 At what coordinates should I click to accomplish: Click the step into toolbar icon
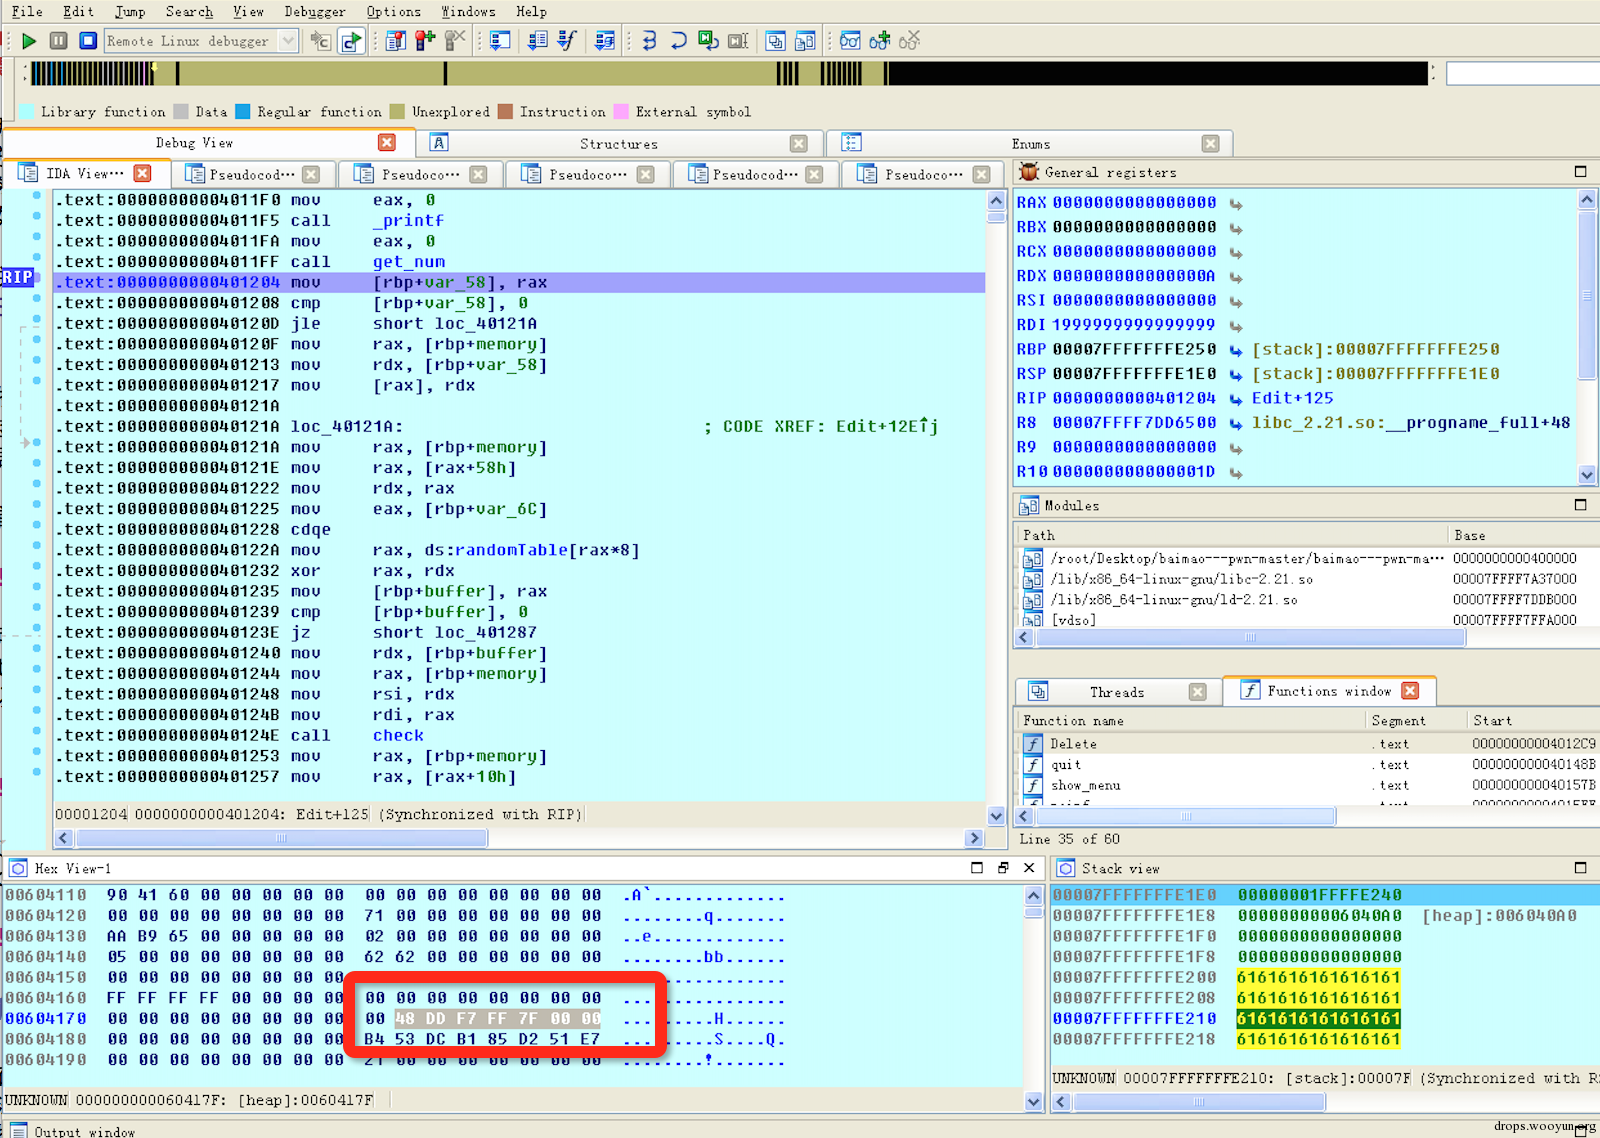[x=649, y=41]
